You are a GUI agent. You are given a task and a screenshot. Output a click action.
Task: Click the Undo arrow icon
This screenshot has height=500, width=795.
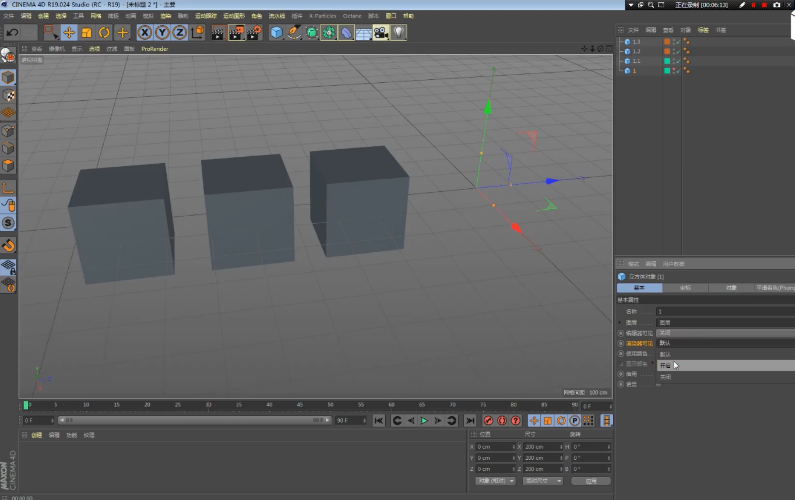(x=12, y=32)
